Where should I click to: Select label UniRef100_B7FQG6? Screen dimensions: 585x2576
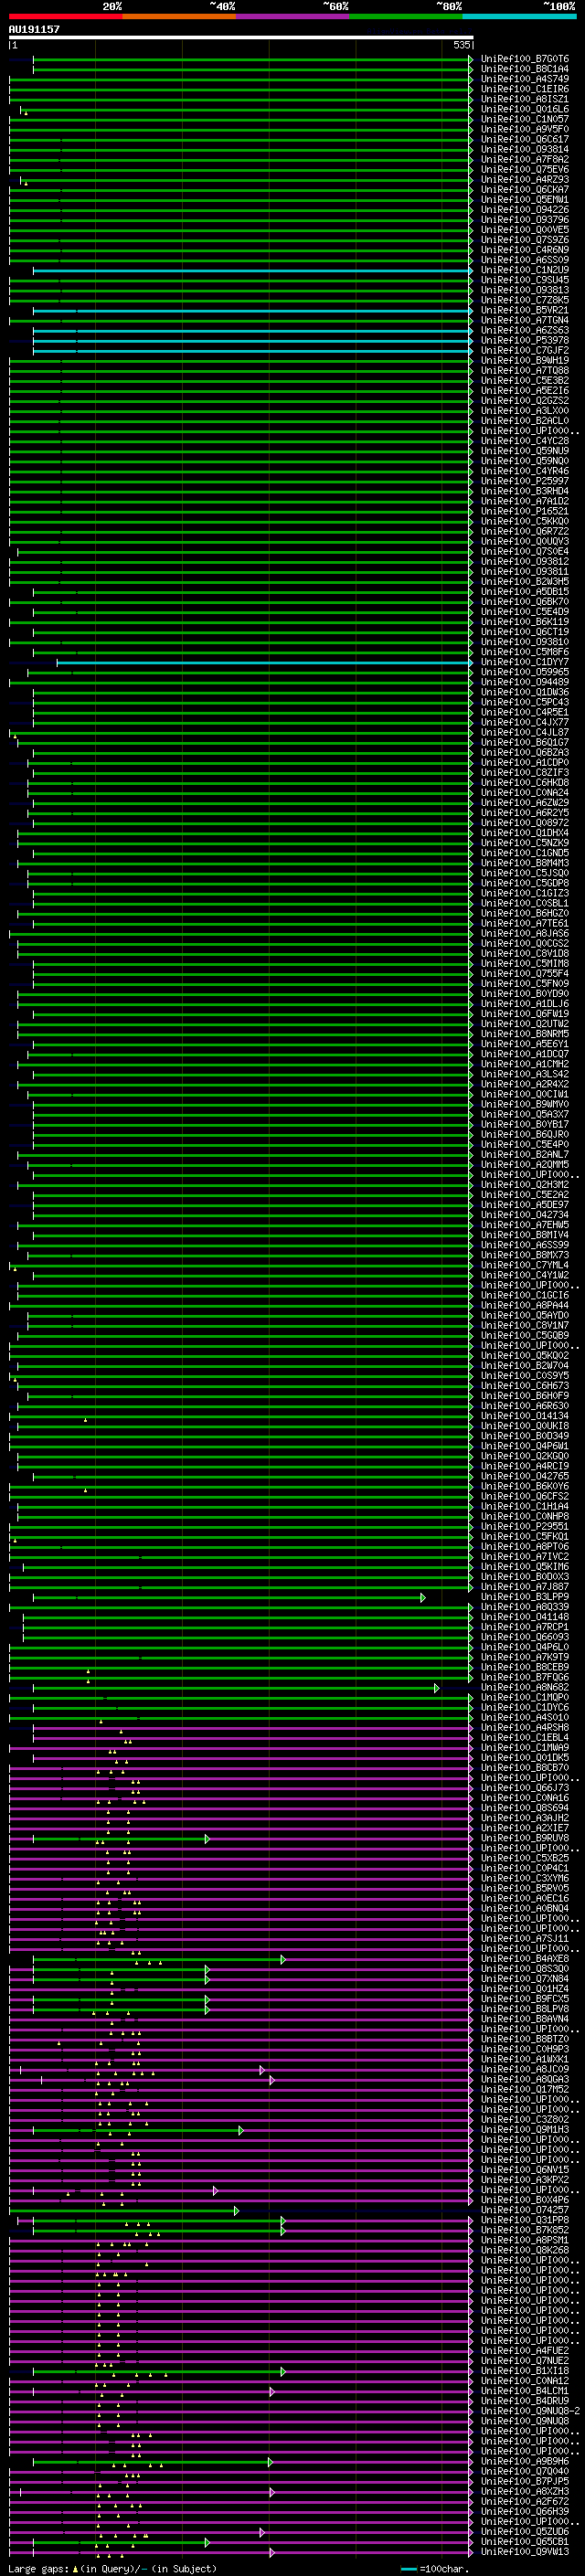(524, 1677)
